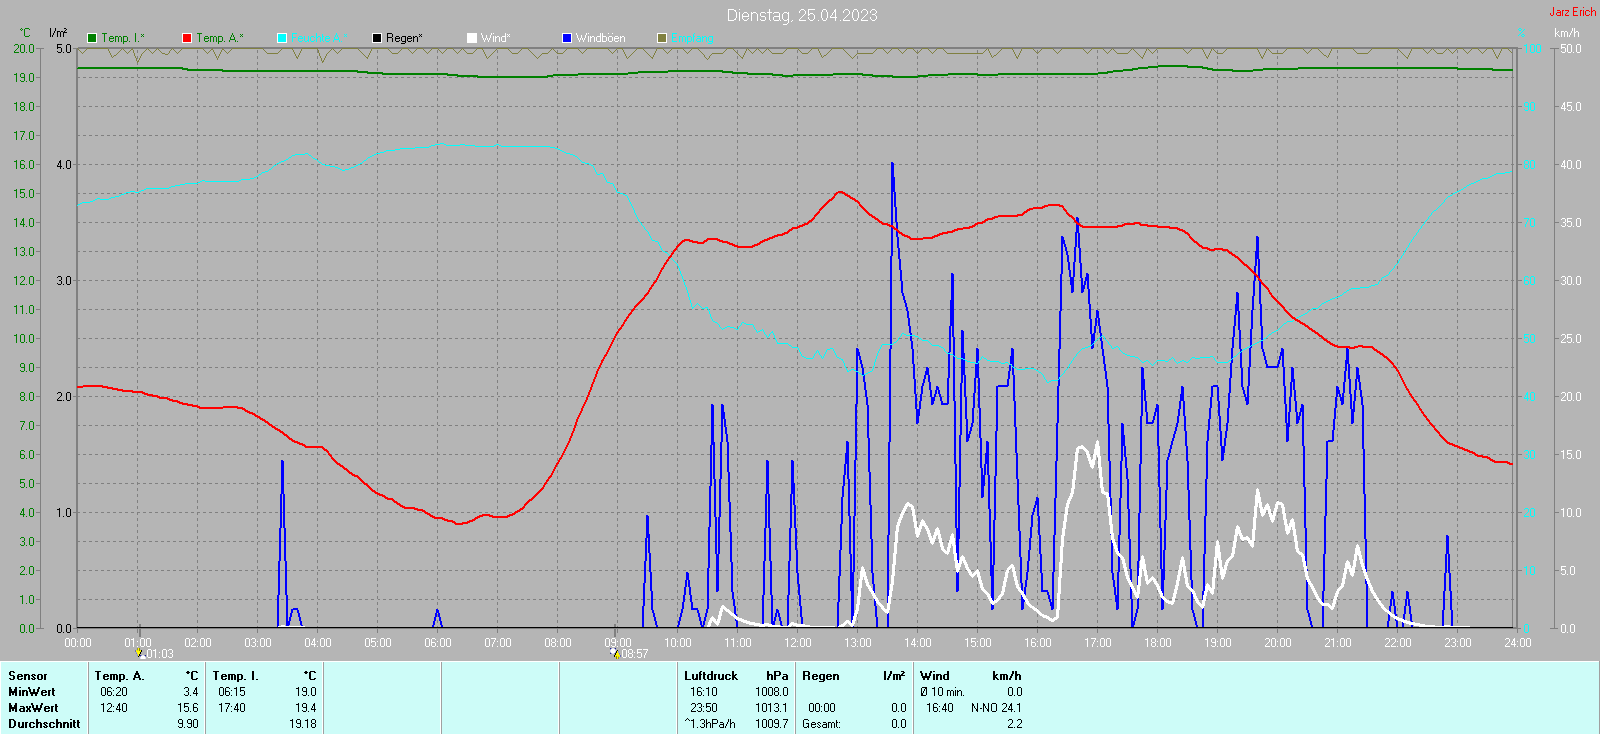Viewport: 1600px width, 734px height.
Task: Click the maximum pressure value '1013.1'
Action: 772,708
